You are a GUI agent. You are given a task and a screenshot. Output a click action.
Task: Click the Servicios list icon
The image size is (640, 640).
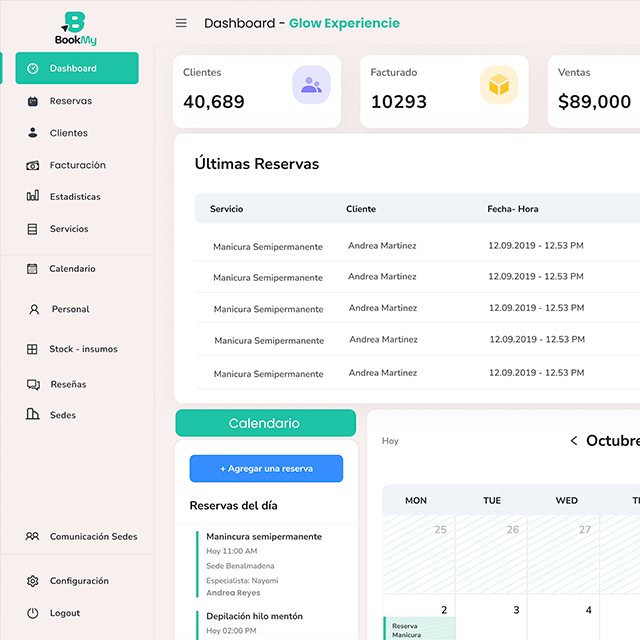pos(32,229)
